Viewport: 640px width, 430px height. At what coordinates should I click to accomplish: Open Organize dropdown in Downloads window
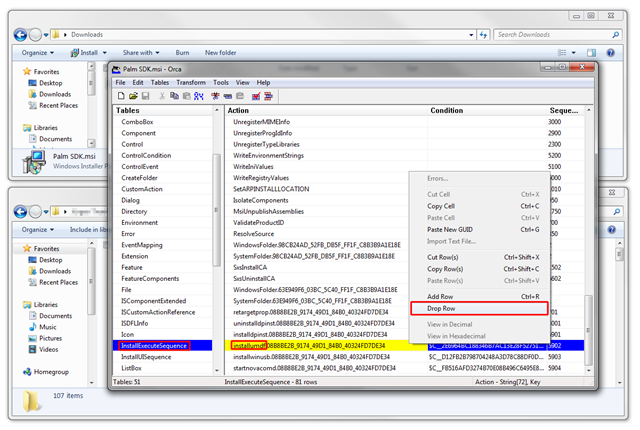pyautogui.click(x=38, y=53)
